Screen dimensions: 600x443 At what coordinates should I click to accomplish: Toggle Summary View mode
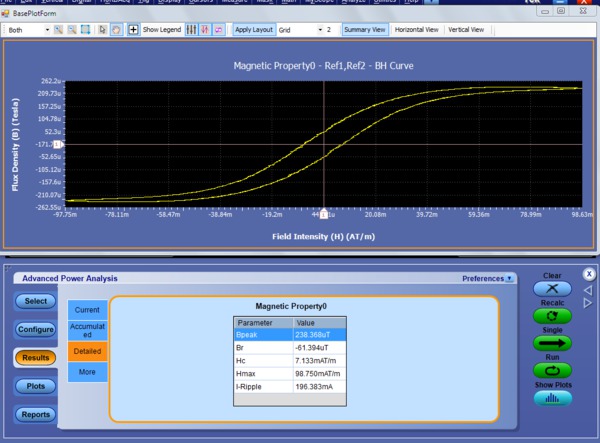[366, 30]
